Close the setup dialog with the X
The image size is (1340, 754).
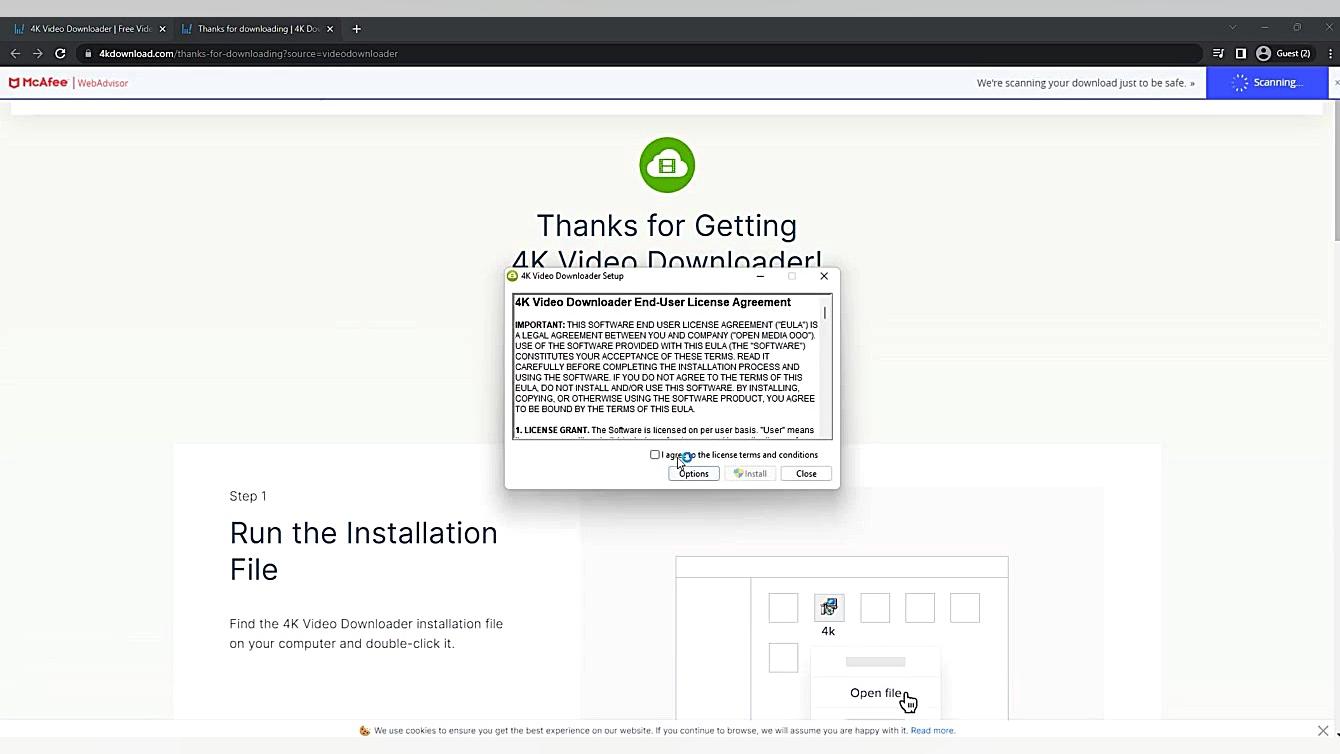pyautogui.click(x=824, y=276)
